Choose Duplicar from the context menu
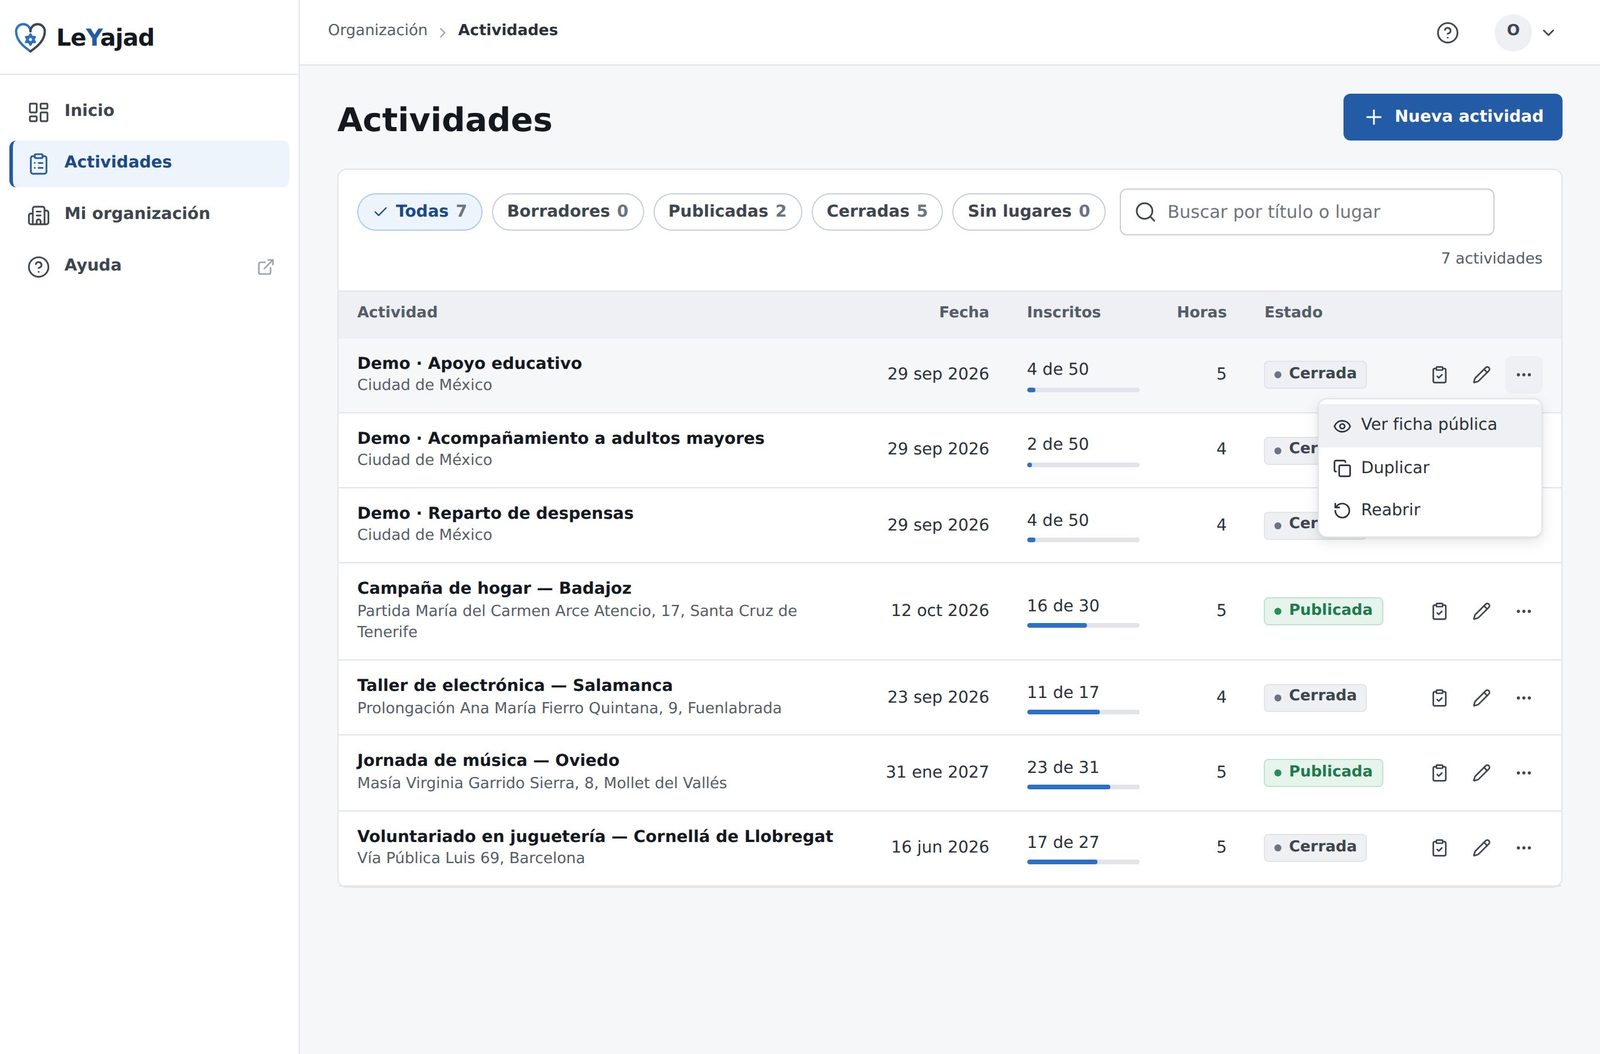Viewport: 1600px width, 1054px height. (x=1429, y=468)
